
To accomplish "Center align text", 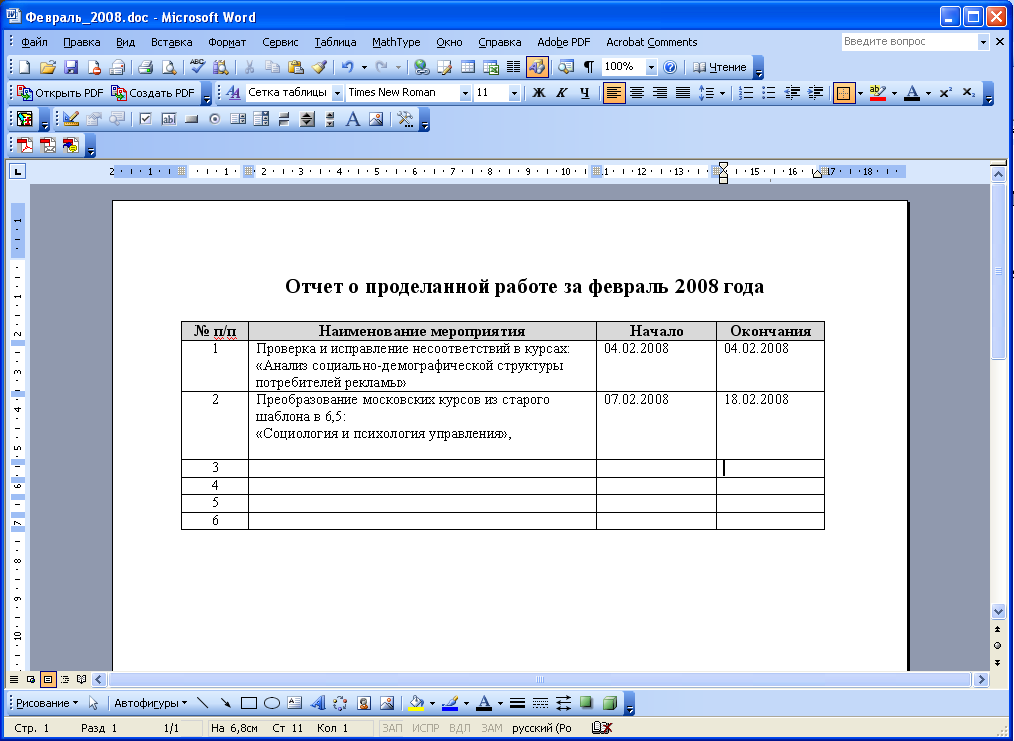I will coord(637,93).
